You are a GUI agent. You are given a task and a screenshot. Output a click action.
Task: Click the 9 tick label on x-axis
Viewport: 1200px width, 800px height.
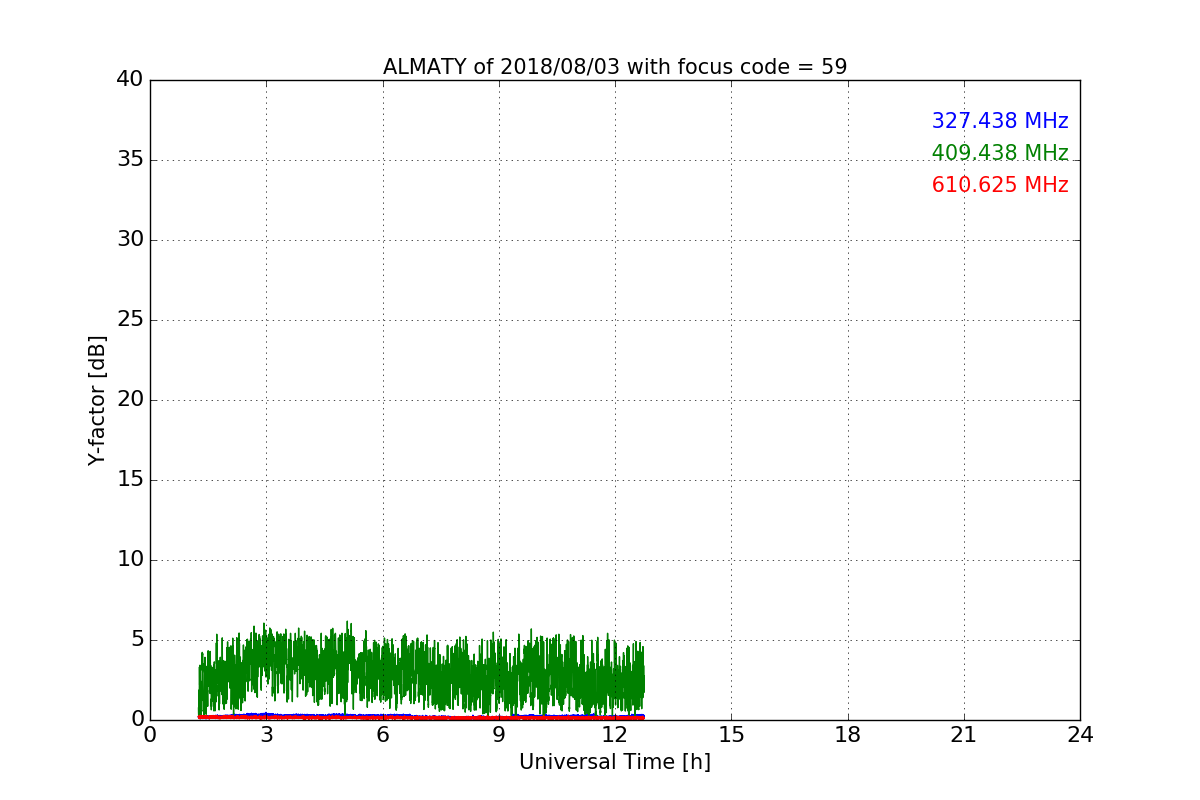click(499, 735)
